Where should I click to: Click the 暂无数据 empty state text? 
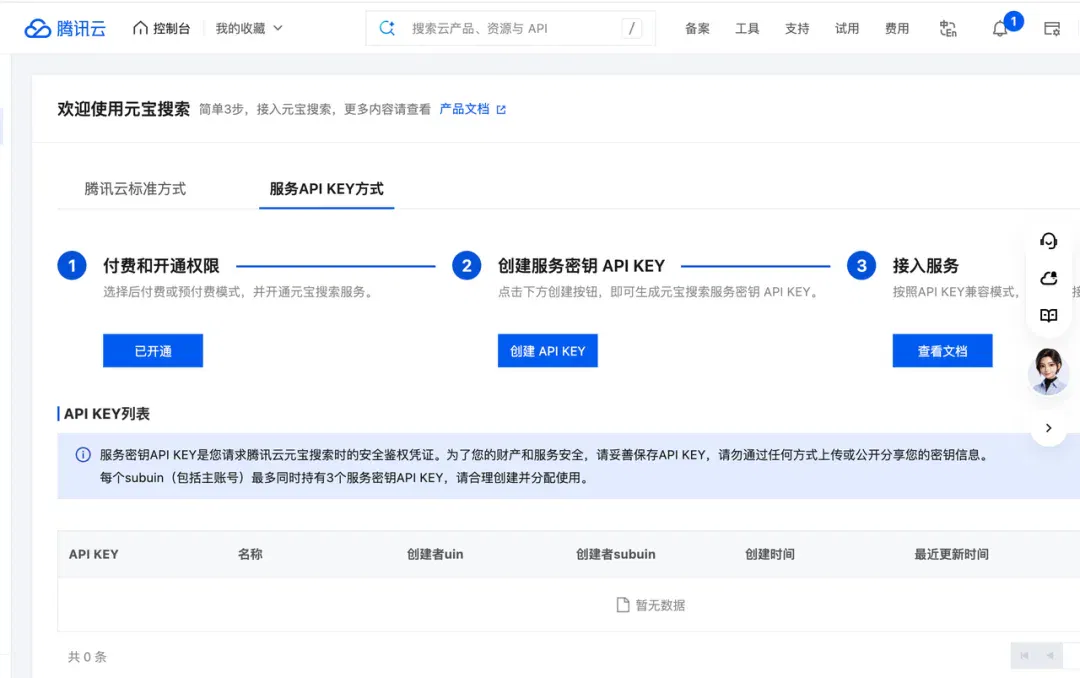pyautogui.click(x=660, y=605)
